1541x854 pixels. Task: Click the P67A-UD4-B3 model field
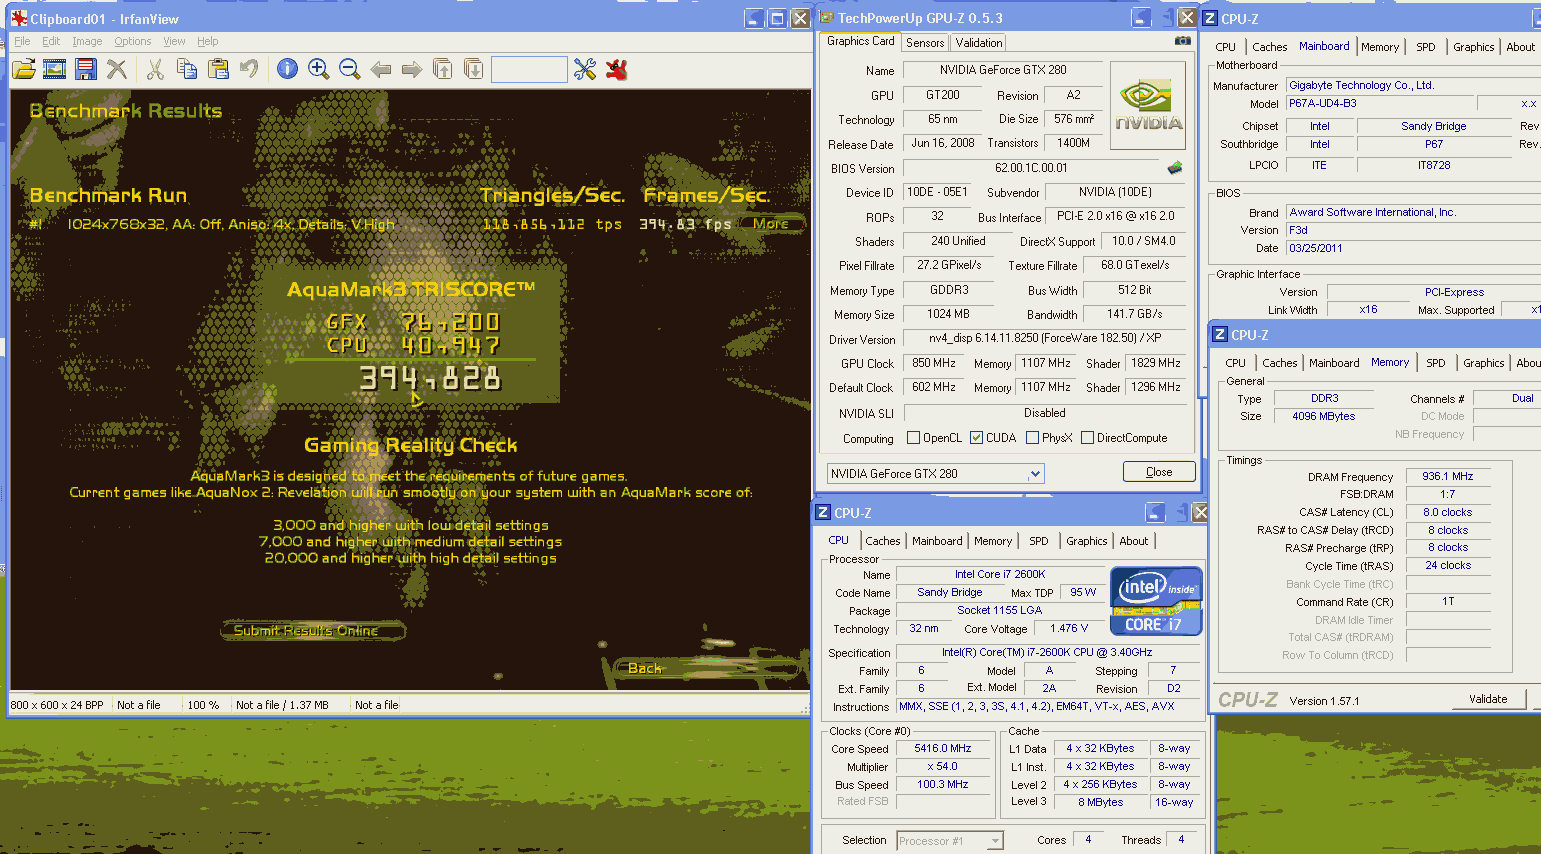pos(1380,103)
